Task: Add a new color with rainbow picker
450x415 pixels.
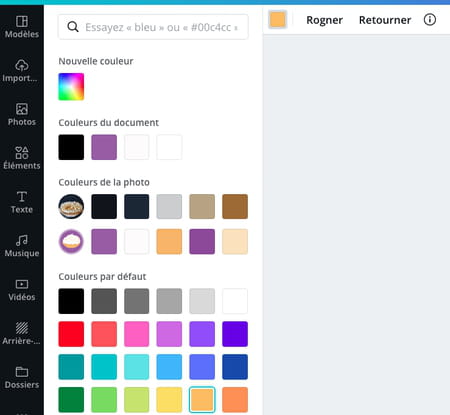Action: [71, 87]
